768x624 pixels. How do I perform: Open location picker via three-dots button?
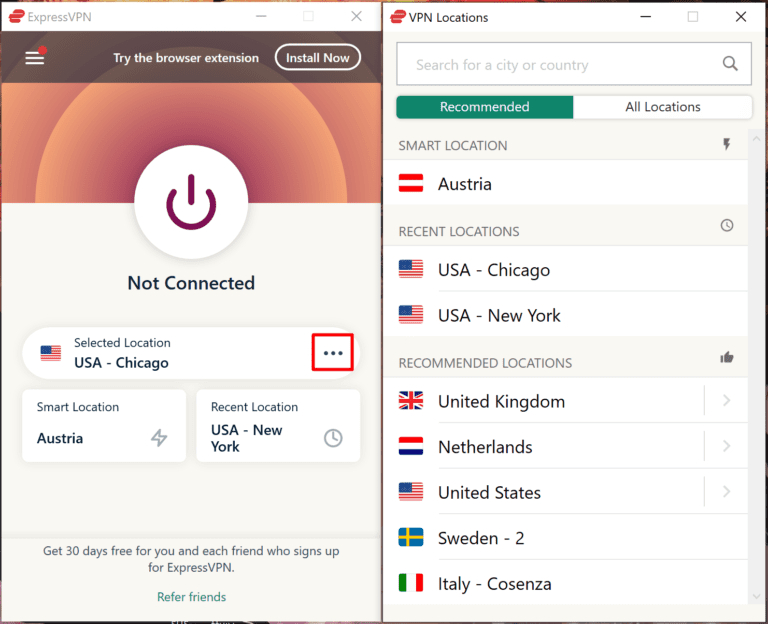tap(333, 353)
